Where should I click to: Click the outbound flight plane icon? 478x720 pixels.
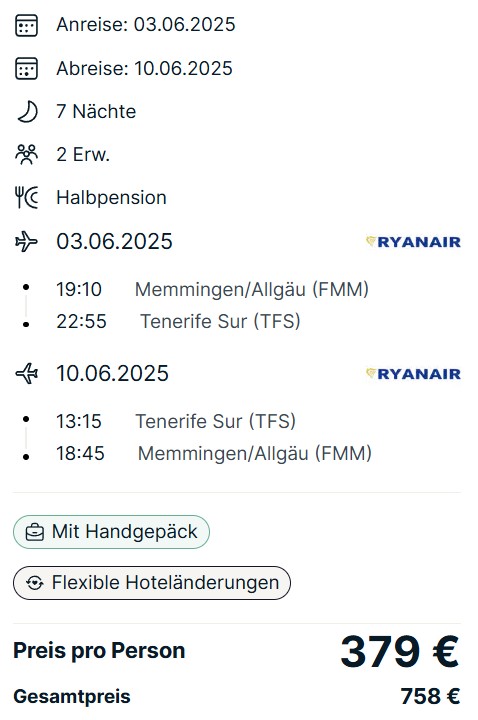tap(26, 242)
